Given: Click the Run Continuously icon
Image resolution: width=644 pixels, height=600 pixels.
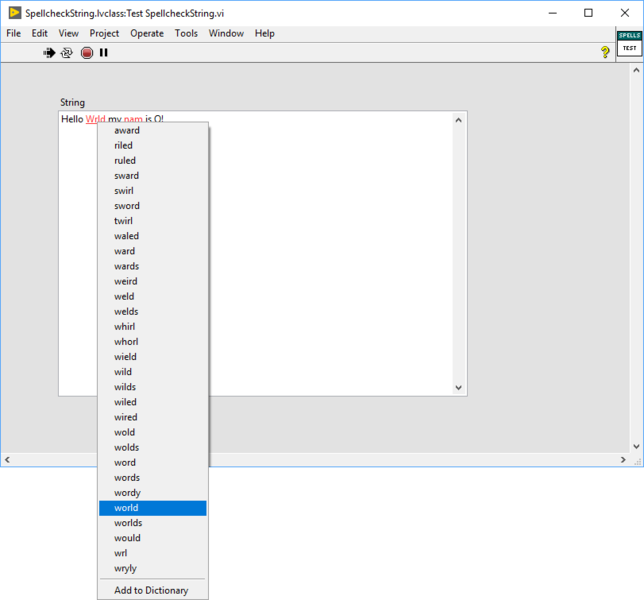Looking at the screenshot, I should coord(67,53).
